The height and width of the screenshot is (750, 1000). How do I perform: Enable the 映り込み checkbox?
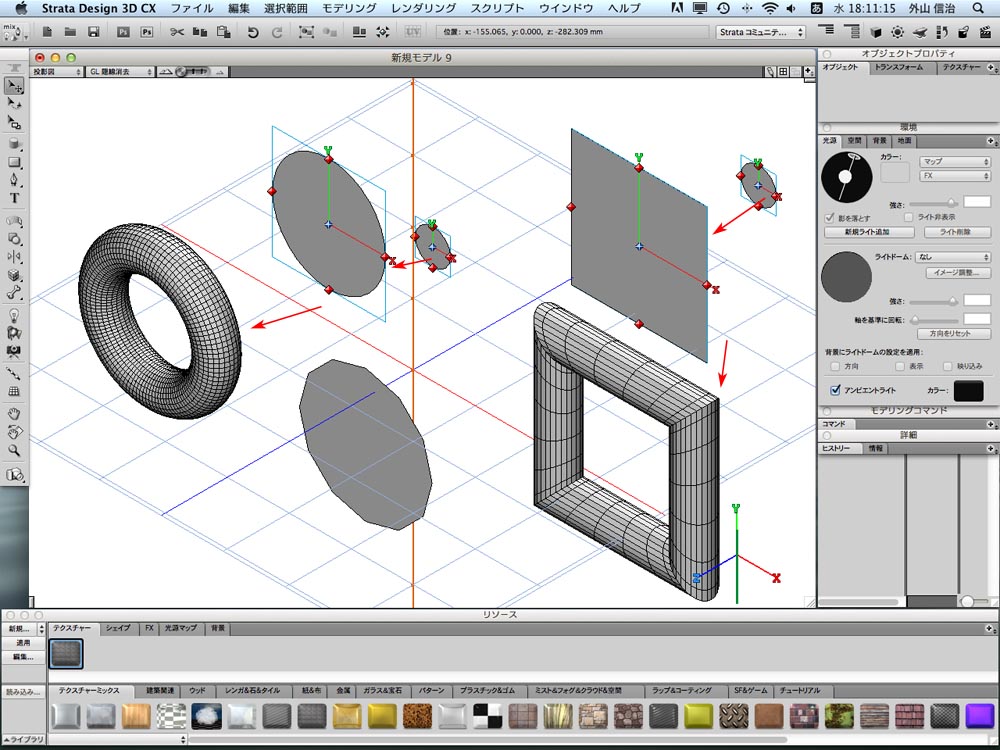[x=947, y=366]
